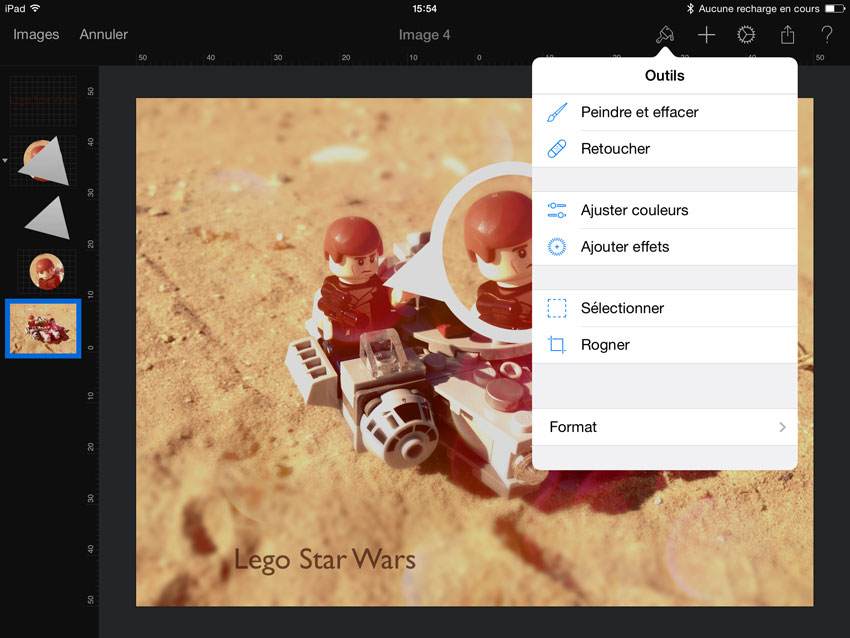Select the grouped triangle and circle layer thumbnail
The image size is (850, 638).
[x=43, y=160]
